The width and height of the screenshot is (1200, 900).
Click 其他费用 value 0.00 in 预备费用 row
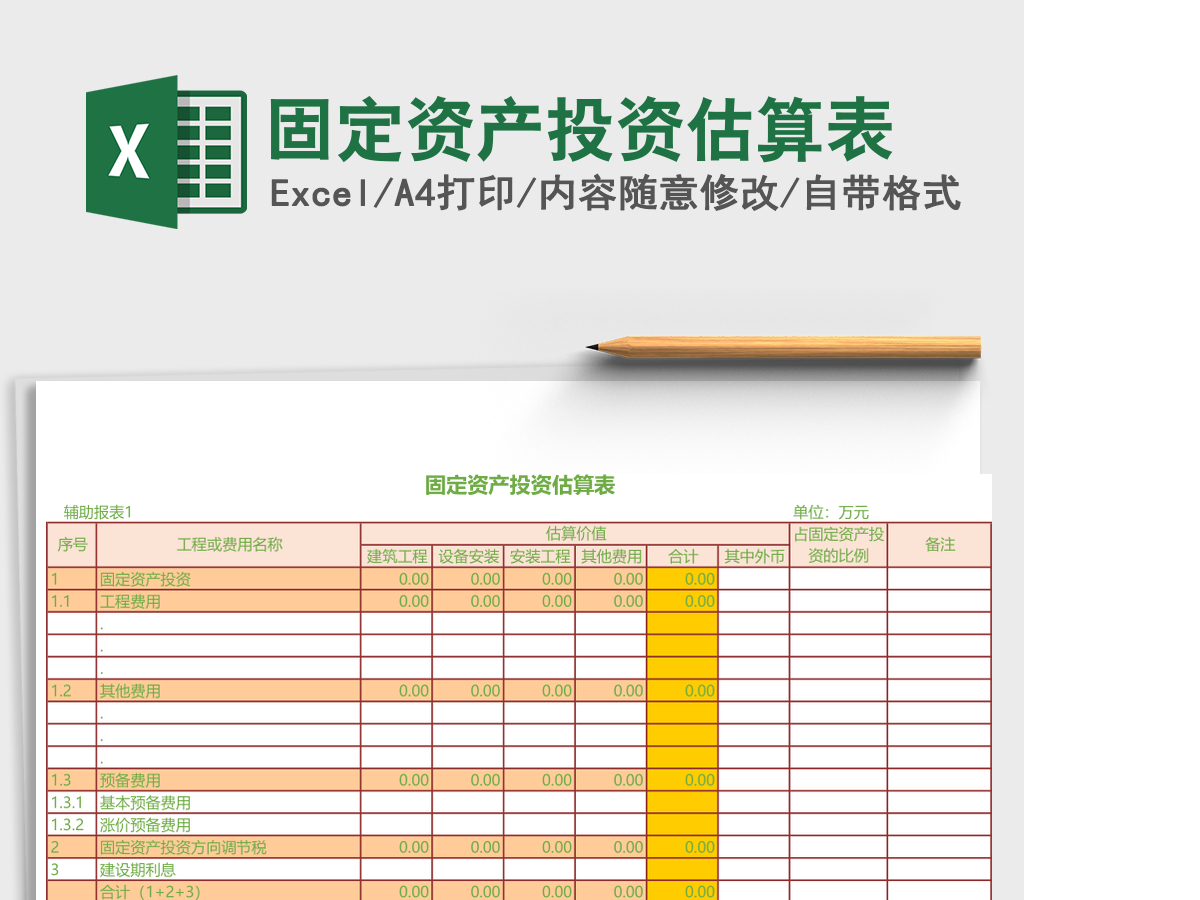pos(611,780)
